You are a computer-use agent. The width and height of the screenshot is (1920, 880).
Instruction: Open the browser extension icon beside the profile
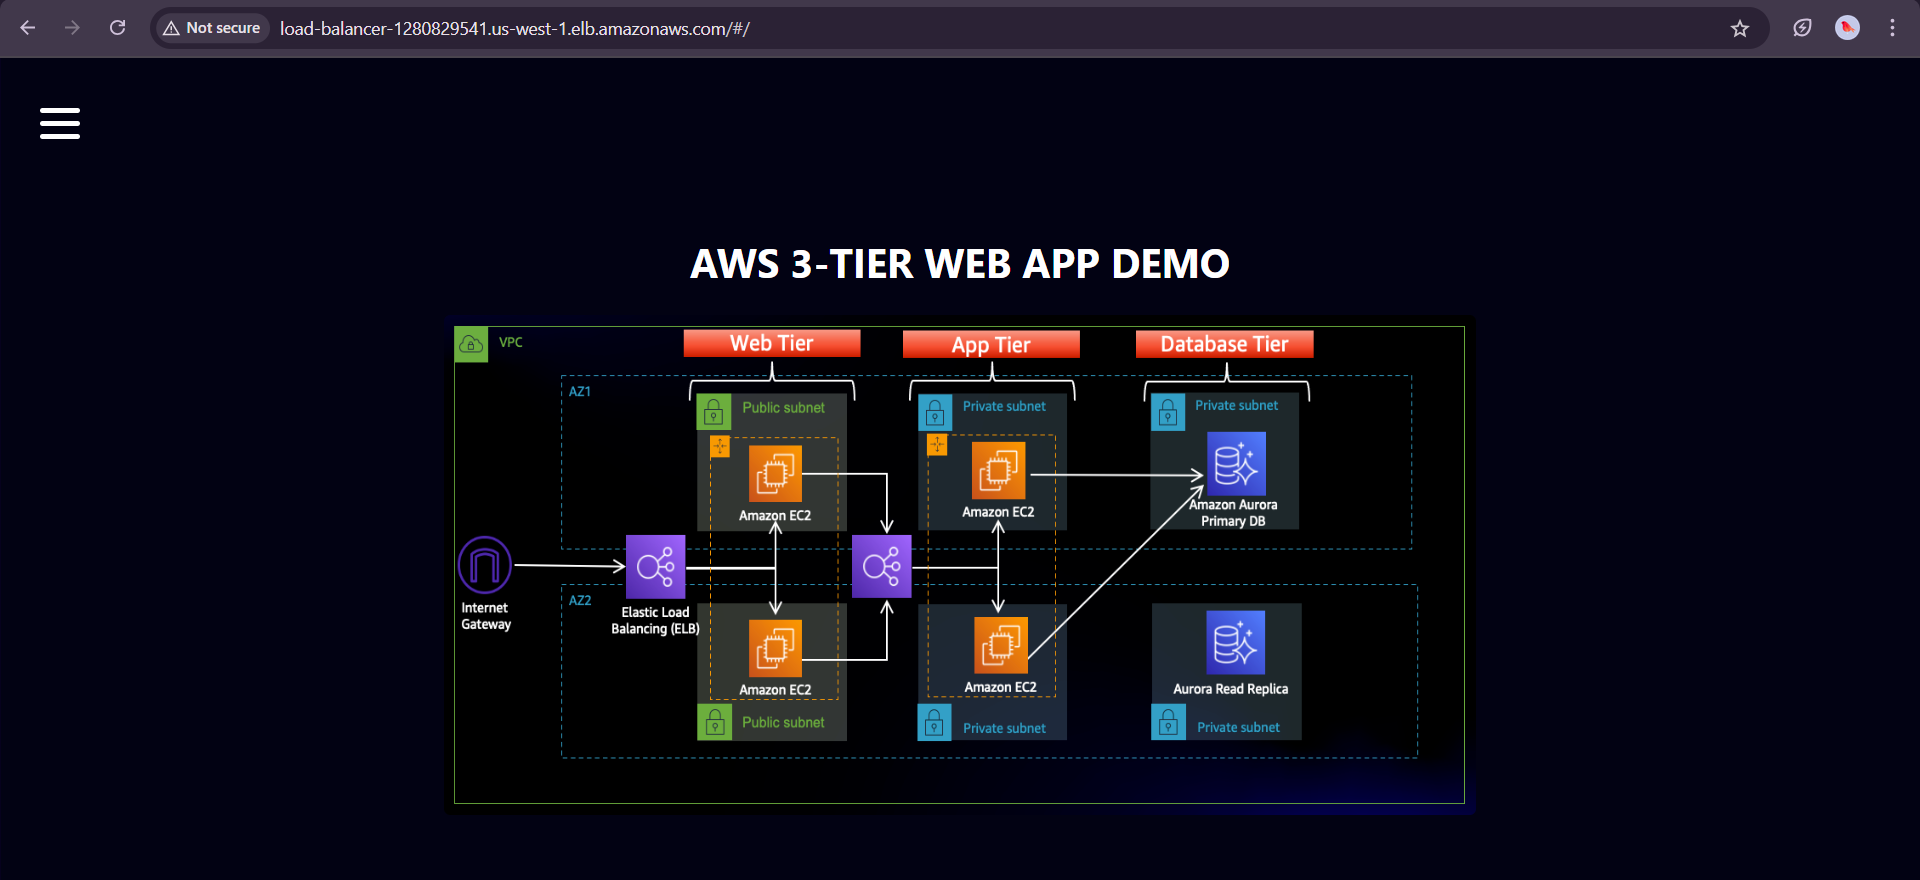pyautogui.click(x=1802, y=28)
